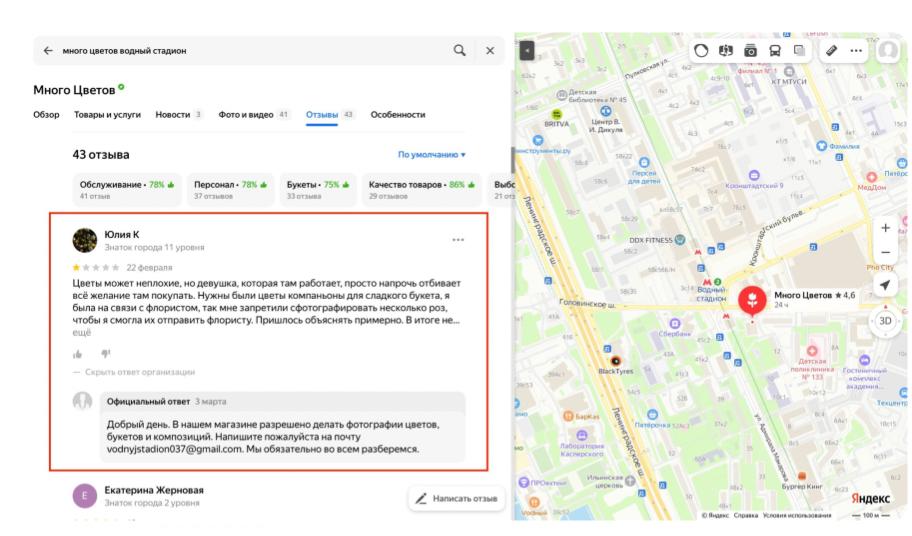Select the BlackTyres marker

pyautogui.click(x=615, y=361)
